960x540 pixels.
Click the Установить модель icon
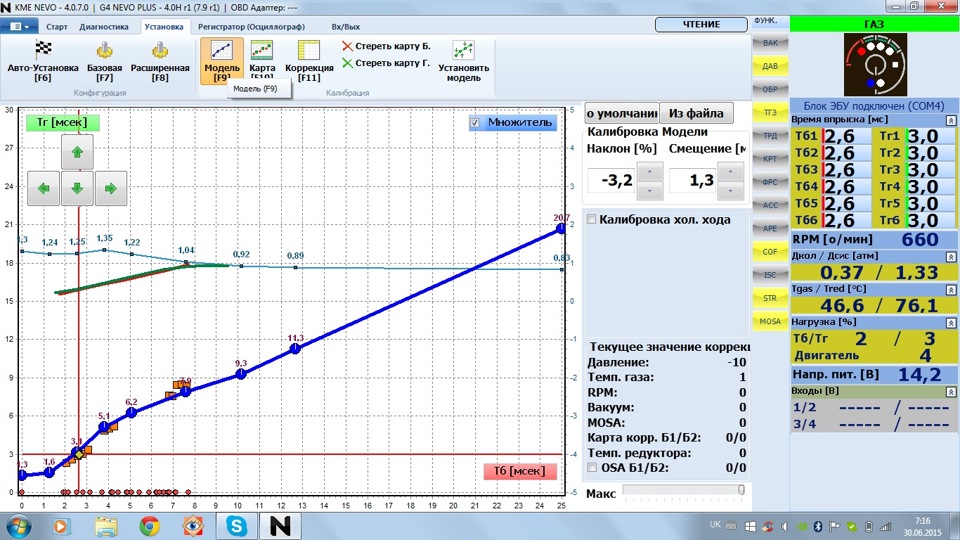pyautogui.click(x=463, y=50)
